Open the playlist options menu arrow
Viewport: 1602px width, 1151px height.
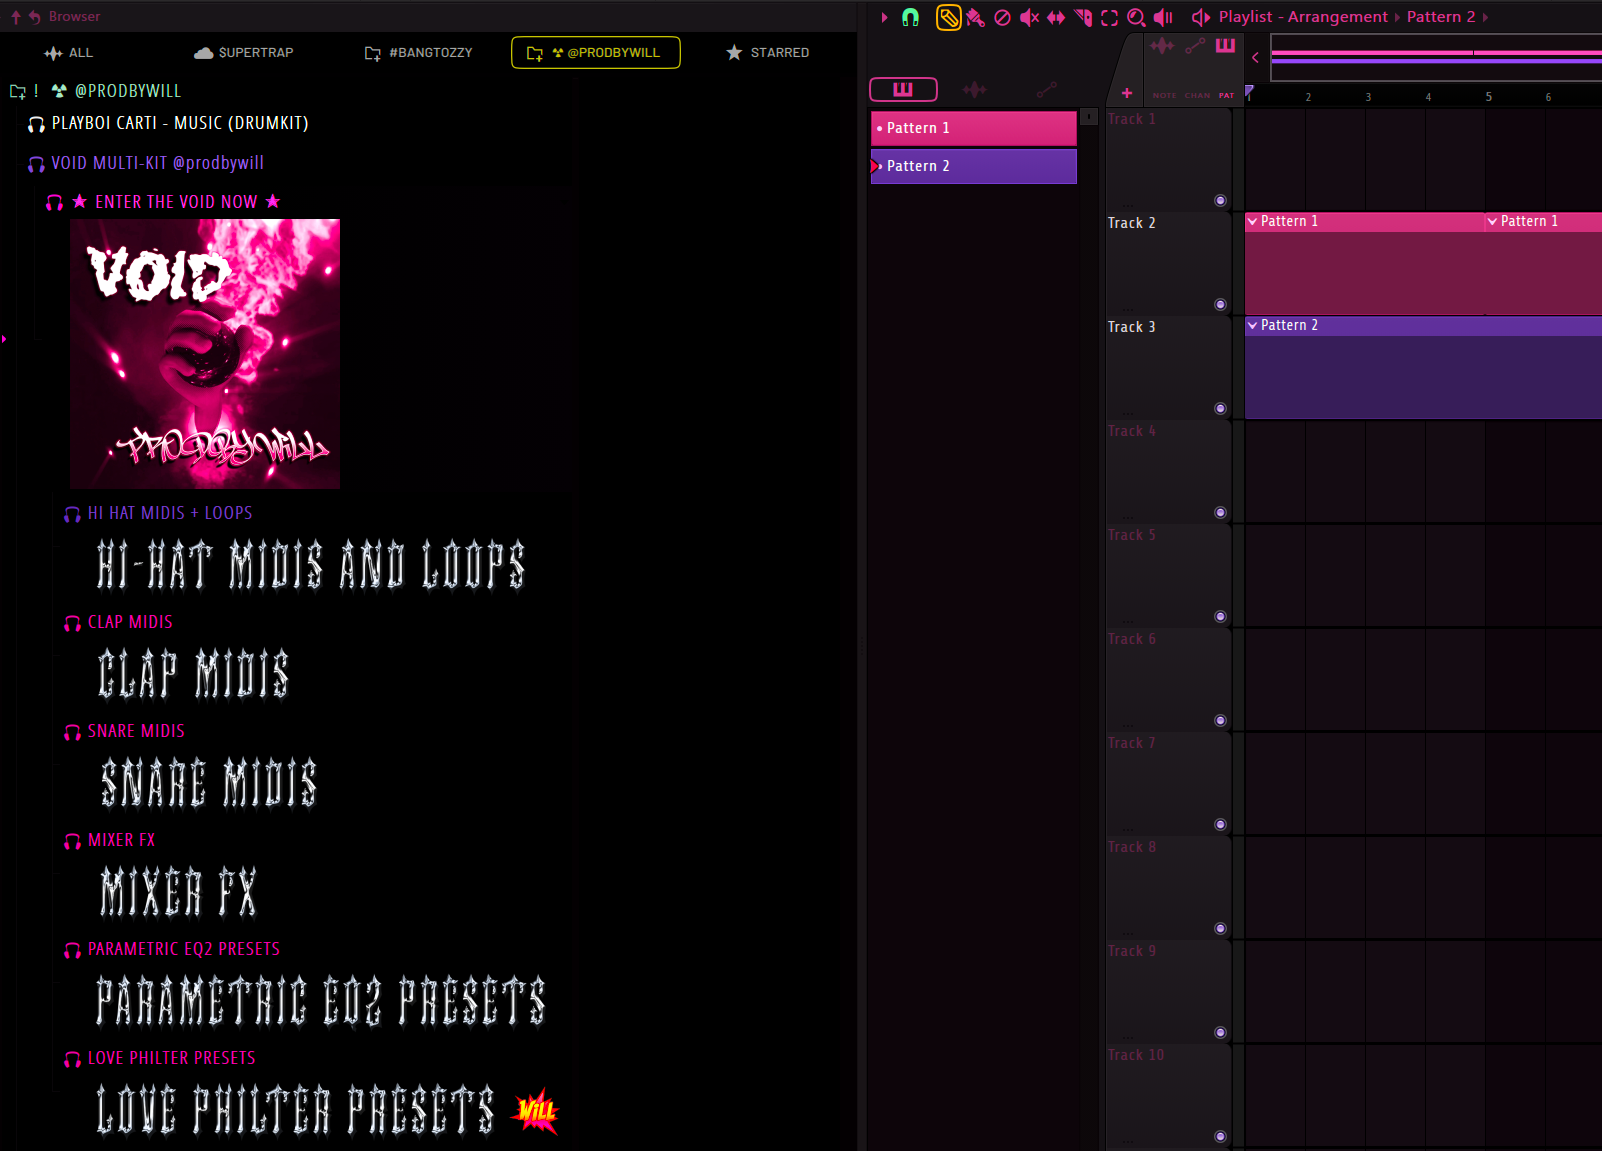coord(884,17)
